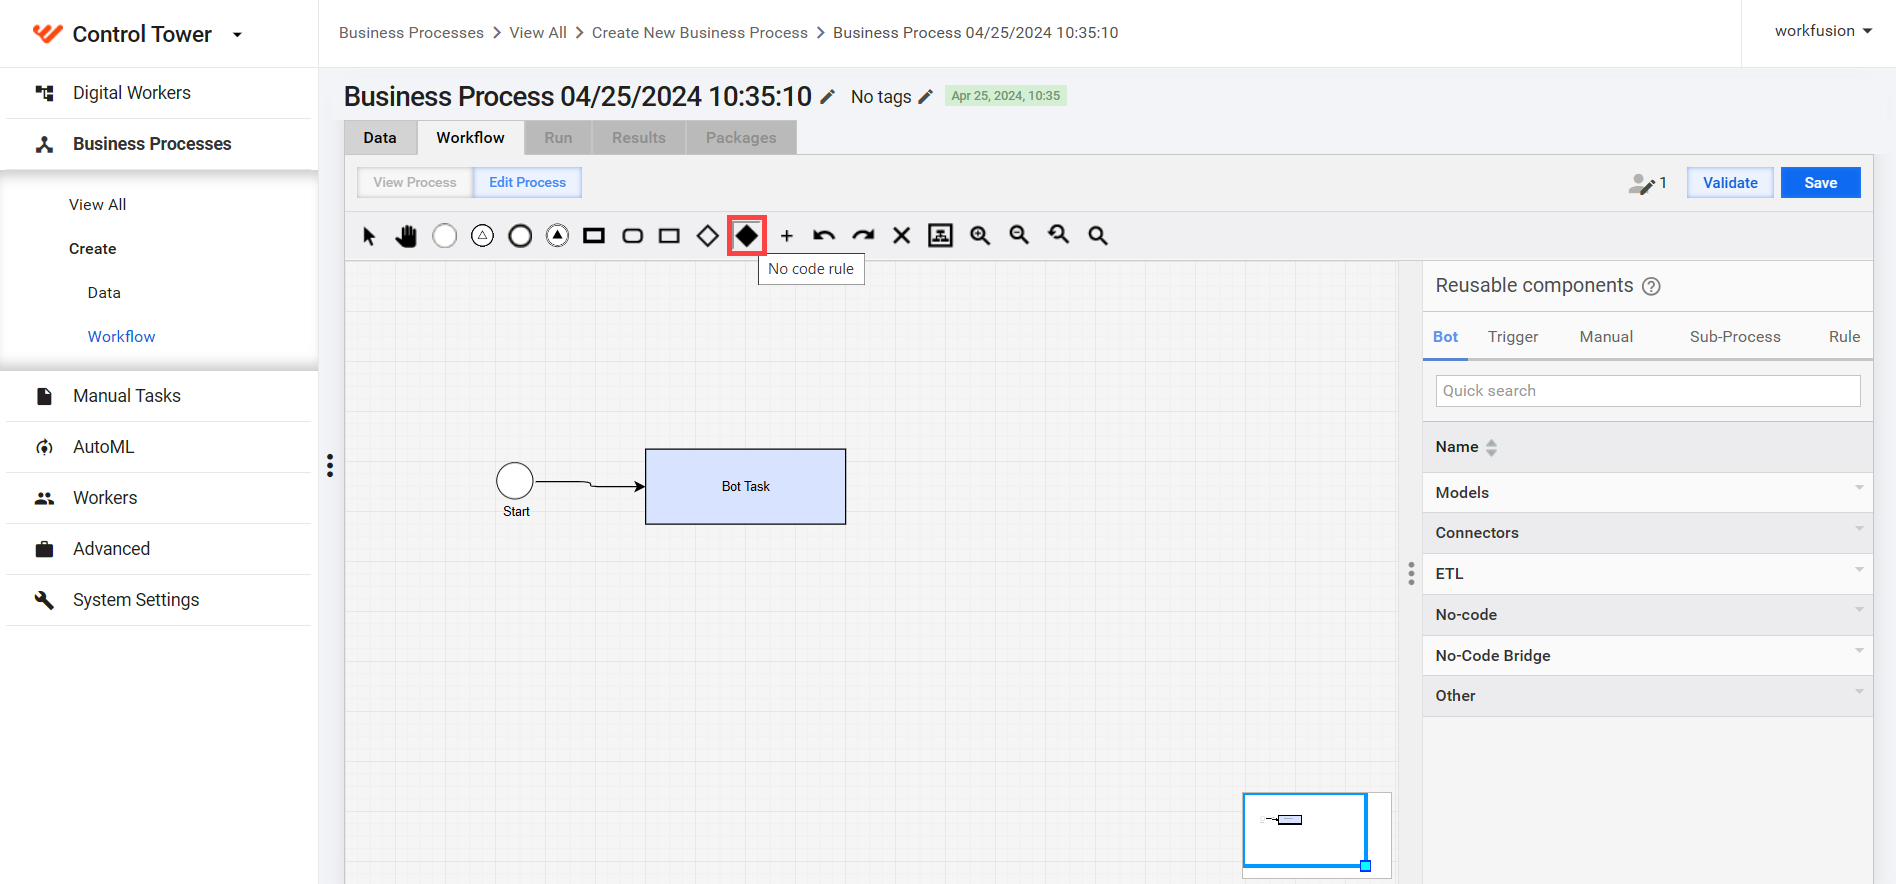Click the Quick search field

click(1647, 391)
